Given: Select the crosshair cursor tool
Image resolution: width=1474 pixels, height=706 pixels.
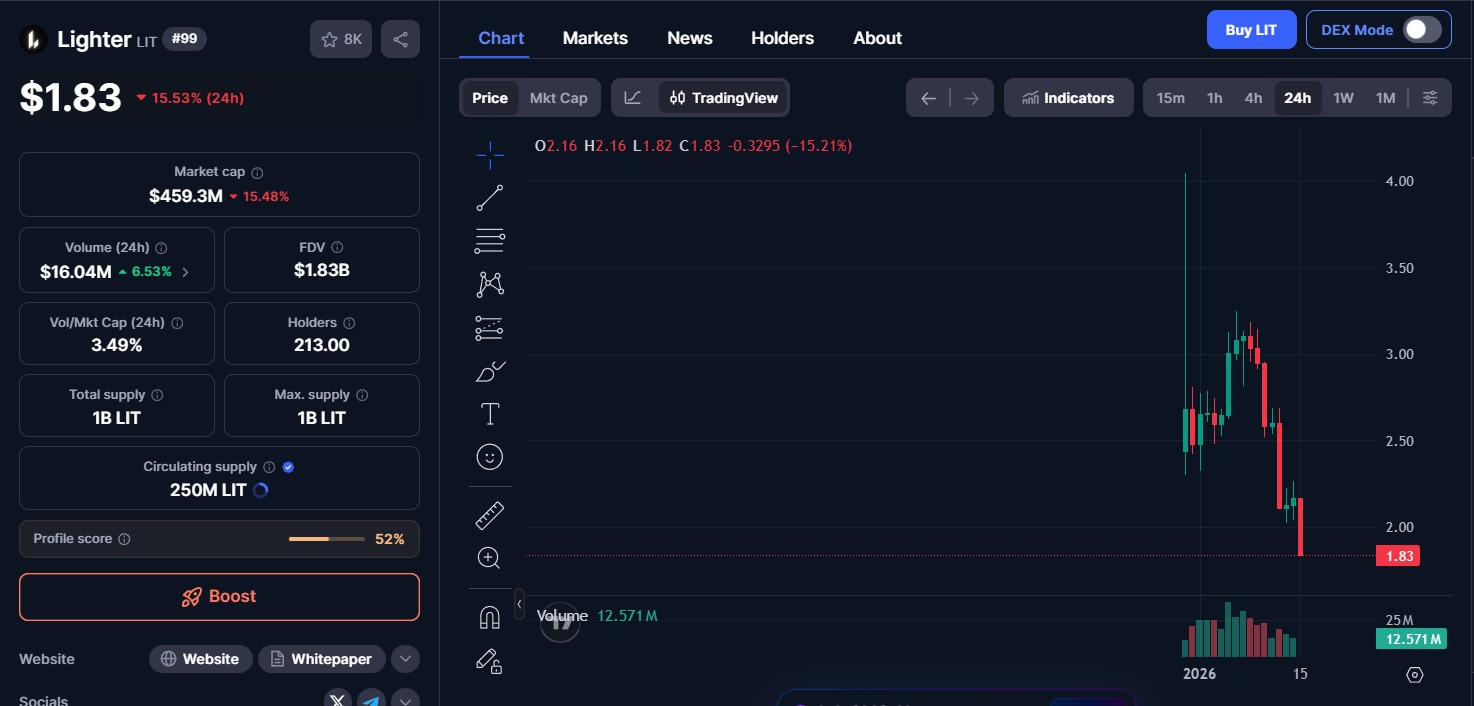Looking at the screenshot, I should click(489, 155).
